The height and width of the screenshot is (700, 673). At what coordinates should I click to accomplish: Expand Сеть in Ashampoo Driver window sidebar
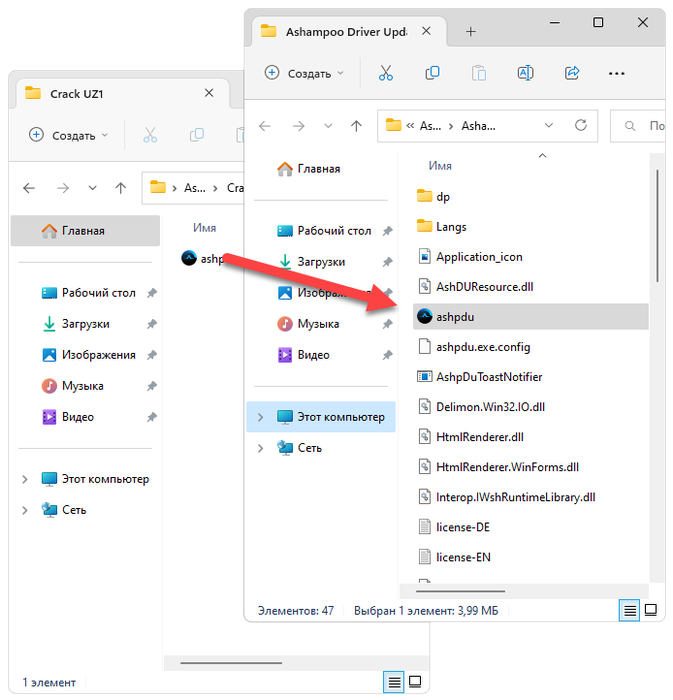(261, 448)
